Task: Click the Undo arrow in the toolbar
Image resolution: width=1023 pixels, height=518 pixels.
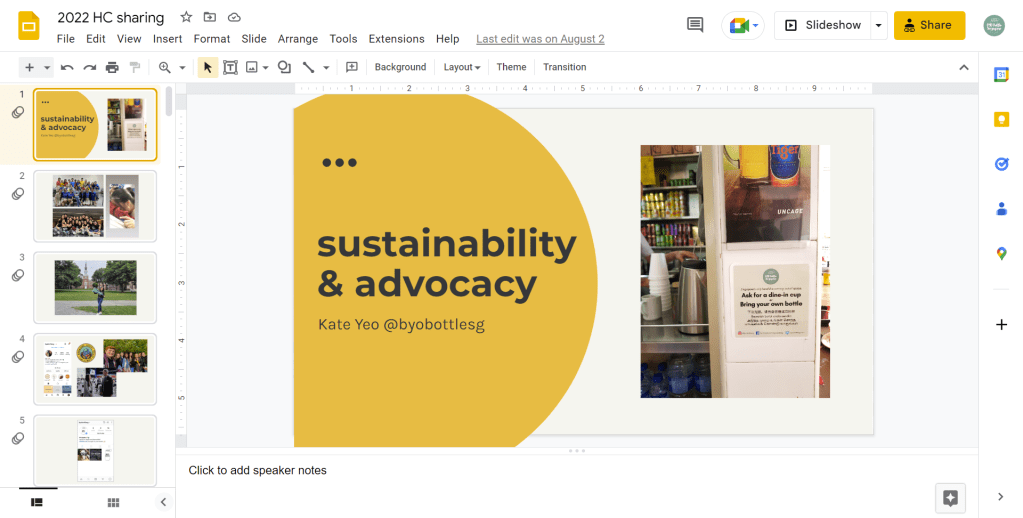Action: [67, 67]
